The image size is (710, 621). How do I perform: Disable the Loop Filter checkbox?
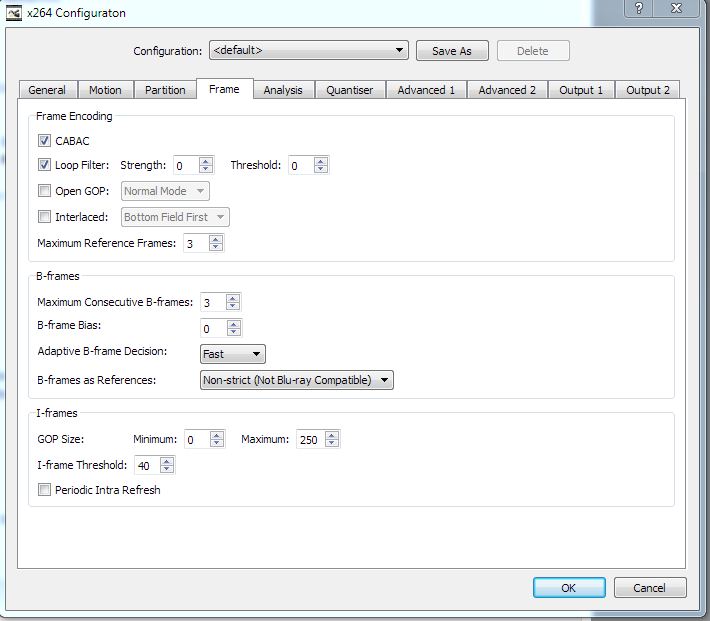pos(44,164)
